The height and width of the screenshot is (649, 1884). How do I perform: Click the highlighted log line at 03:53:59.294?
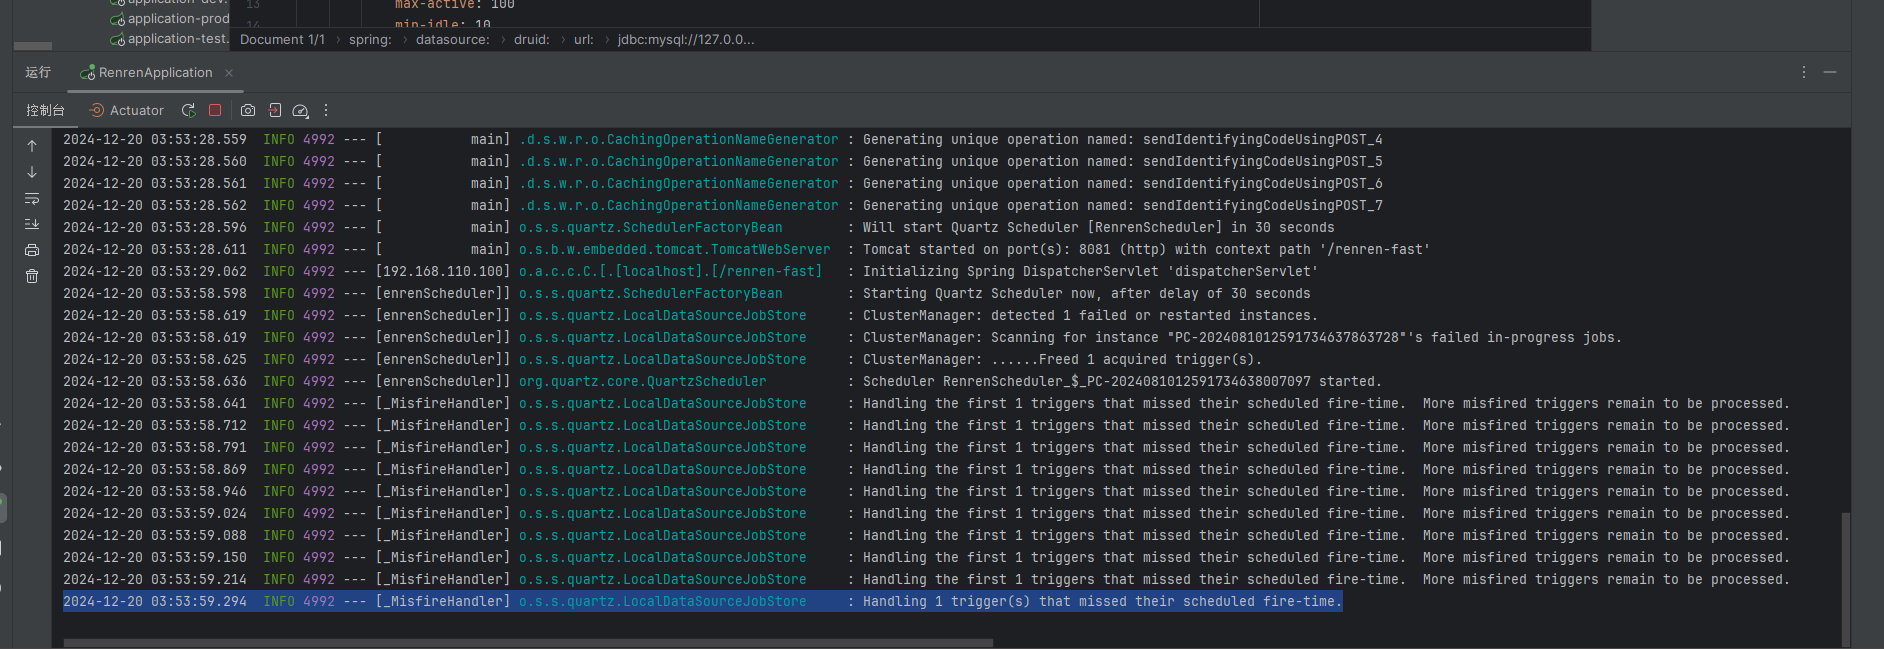coord(702,601)
